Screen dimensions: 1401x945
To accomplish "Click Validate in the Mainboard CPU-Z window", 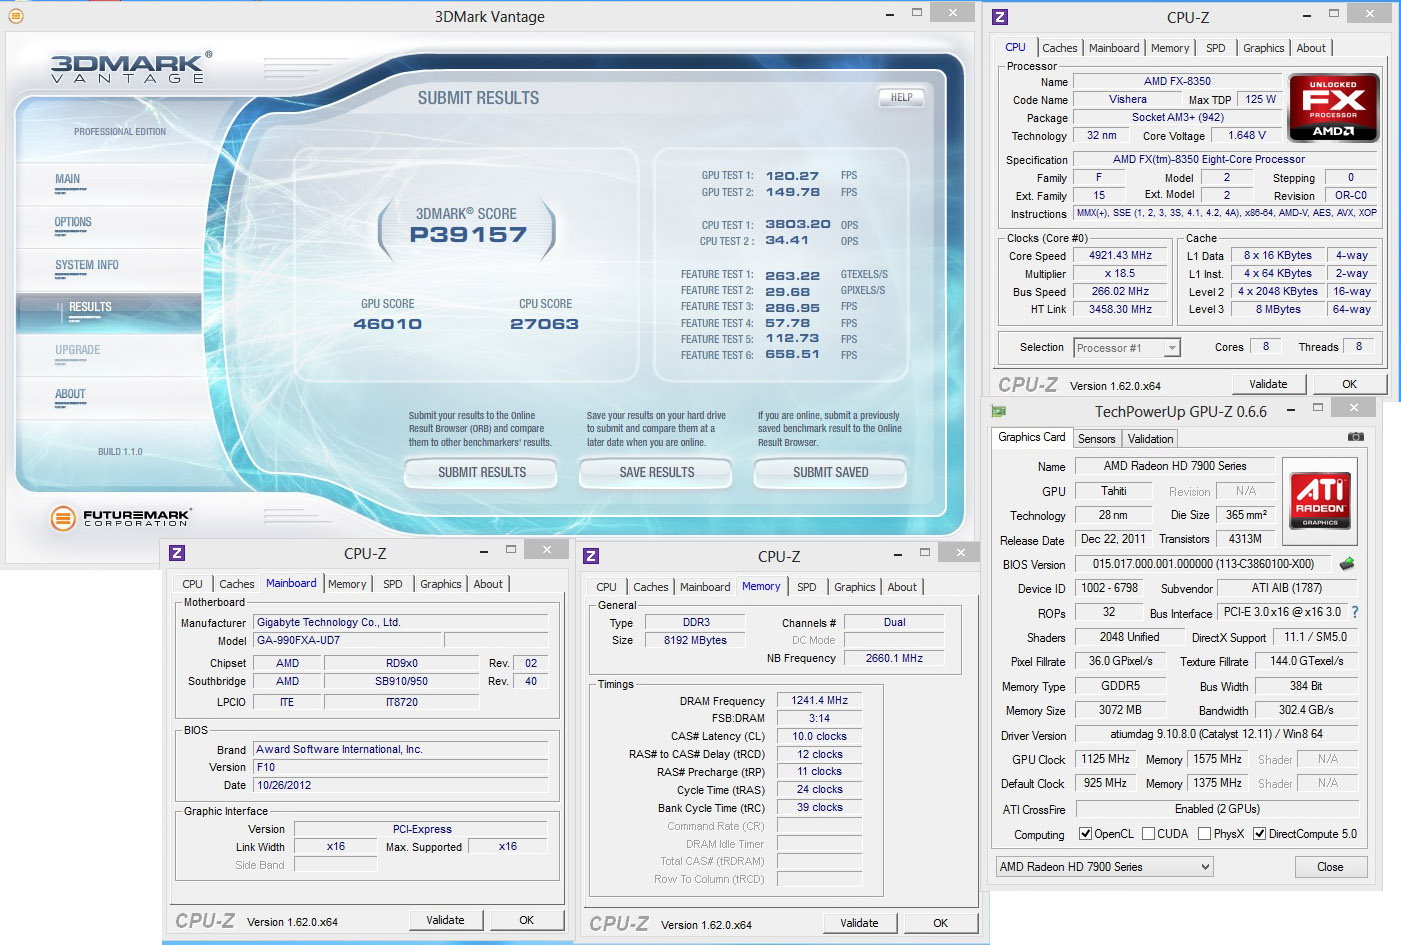I will [x=445, y=920].
